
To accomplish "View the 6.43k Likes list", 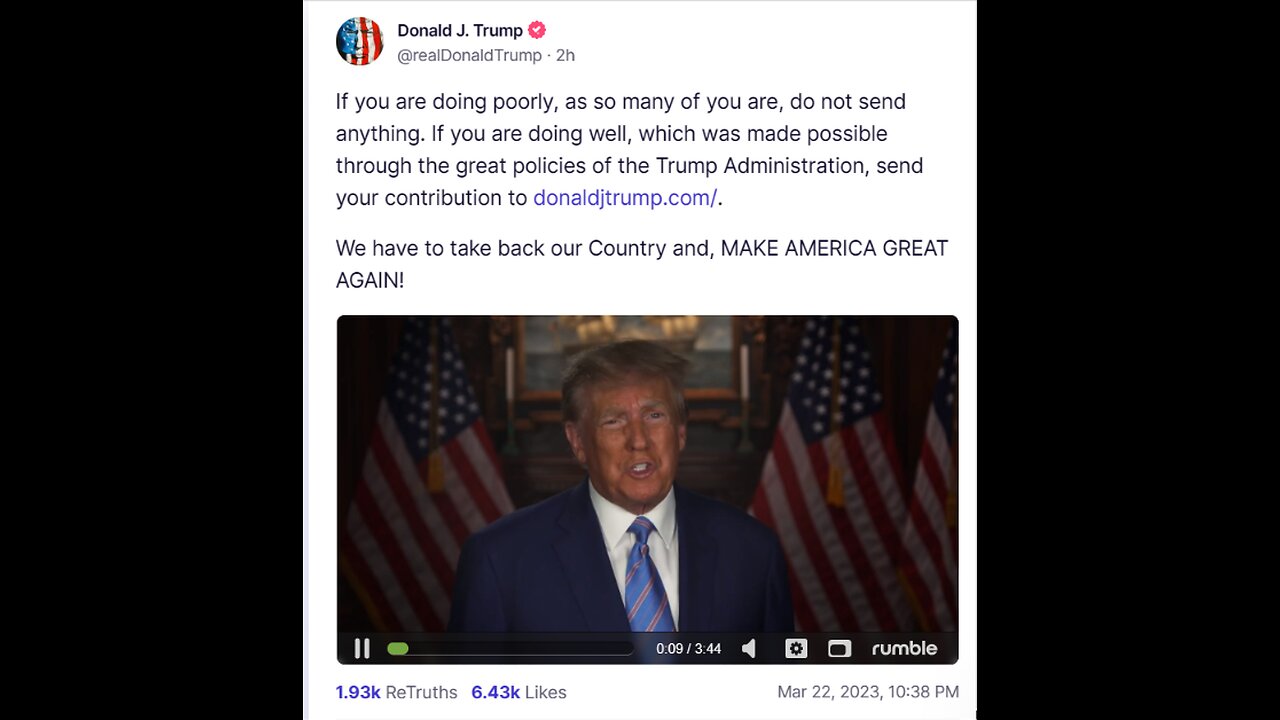I will (519, 692).
